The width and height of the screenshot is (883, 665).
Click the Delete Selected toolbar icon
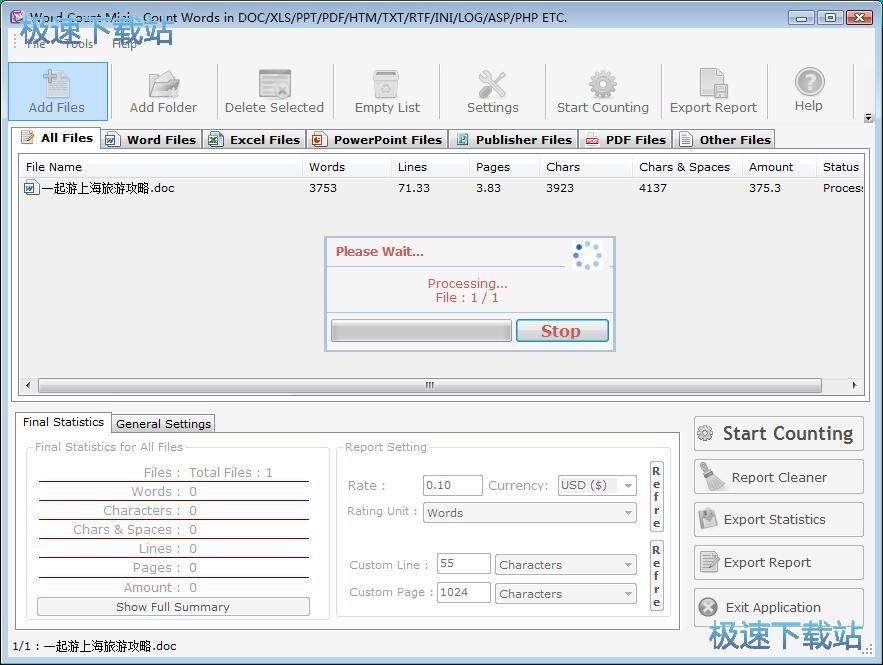click(x=274, y=91)
